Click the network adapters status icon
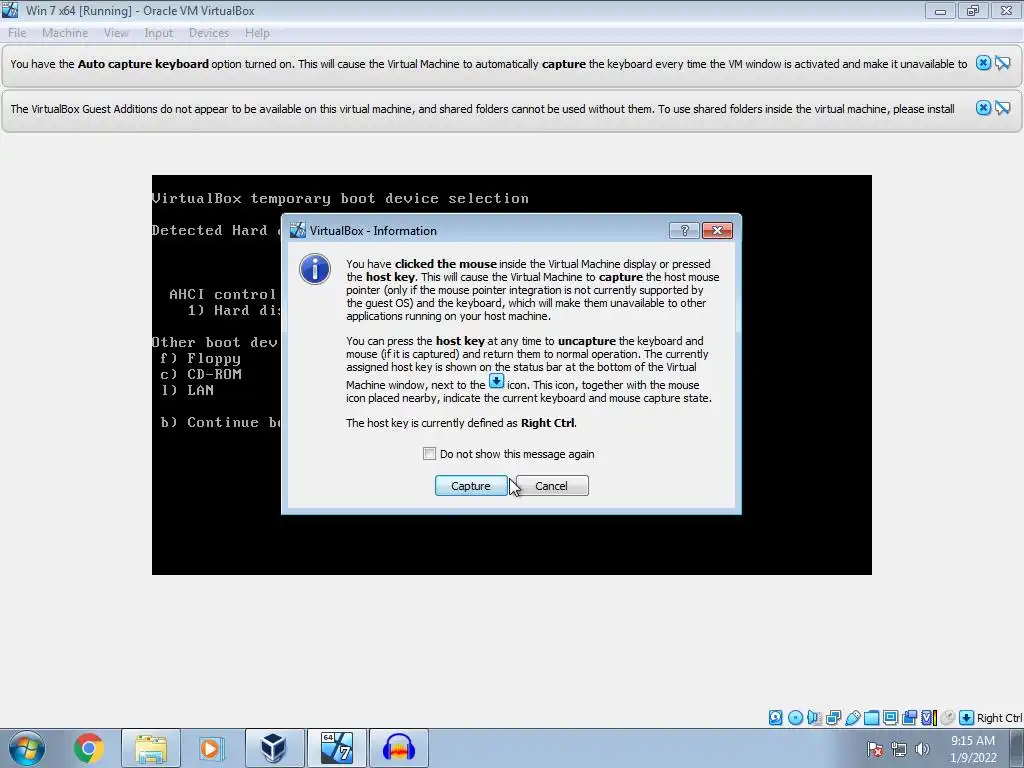Screen dimensions: 1024x768 click(833, 718)
